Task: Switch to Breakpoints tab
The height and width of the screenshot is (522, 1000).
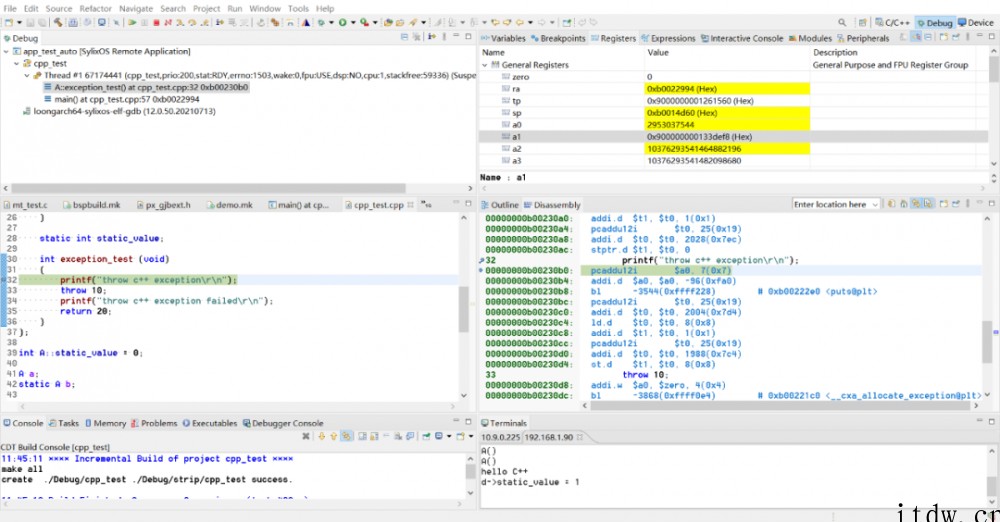Action: [558, 38]
